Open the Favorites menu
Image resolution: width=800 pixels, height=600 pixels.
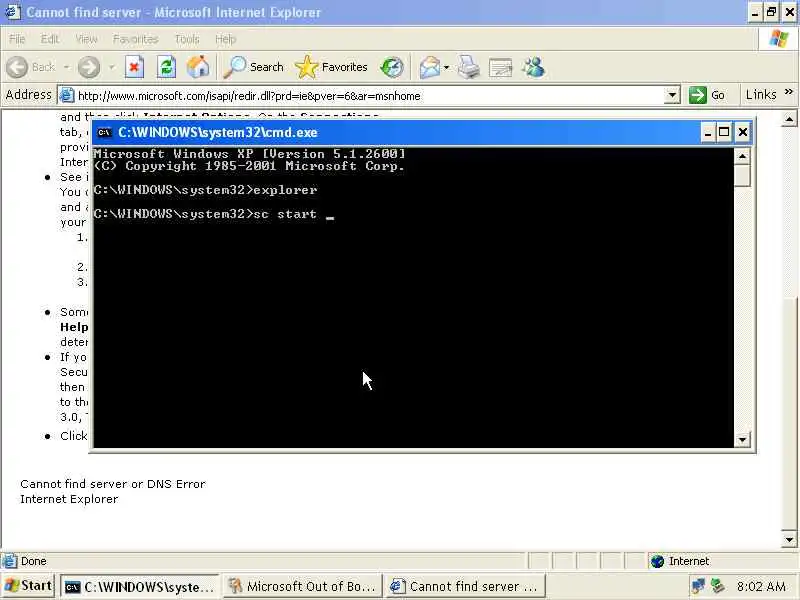pyautogui.click(x=135, y=39)
